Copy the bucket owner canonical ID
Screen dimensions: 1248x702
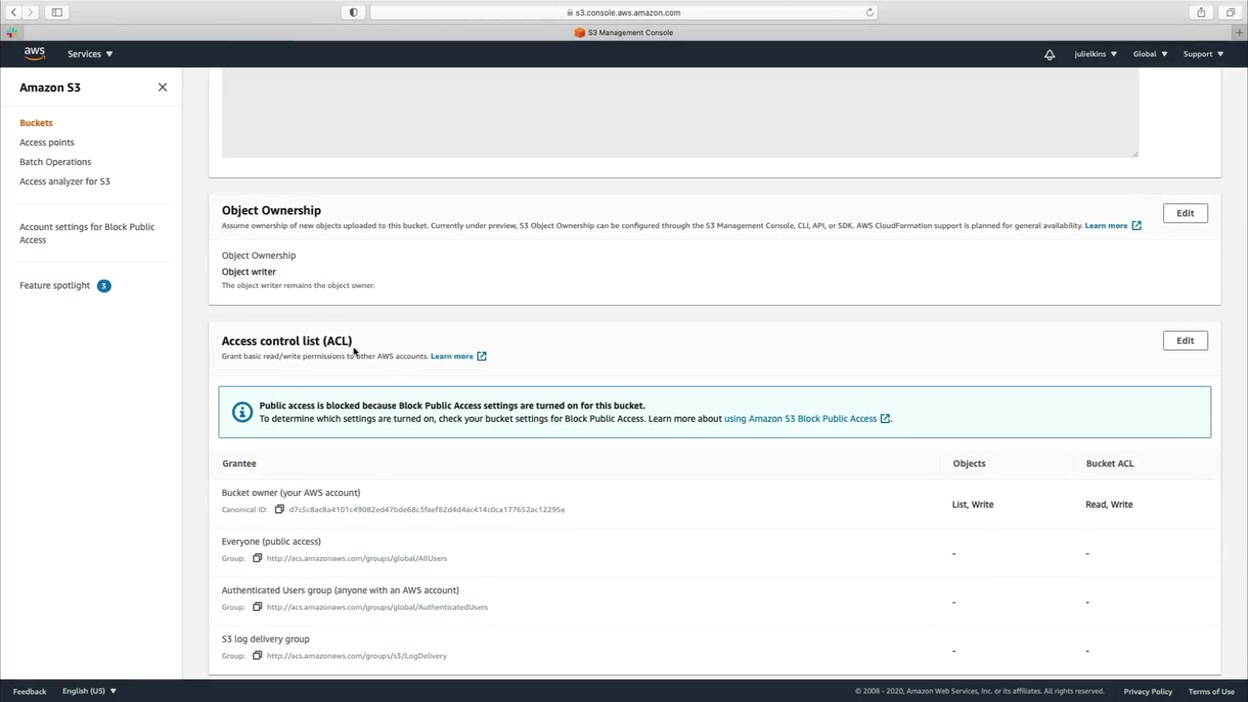[279, 509]
